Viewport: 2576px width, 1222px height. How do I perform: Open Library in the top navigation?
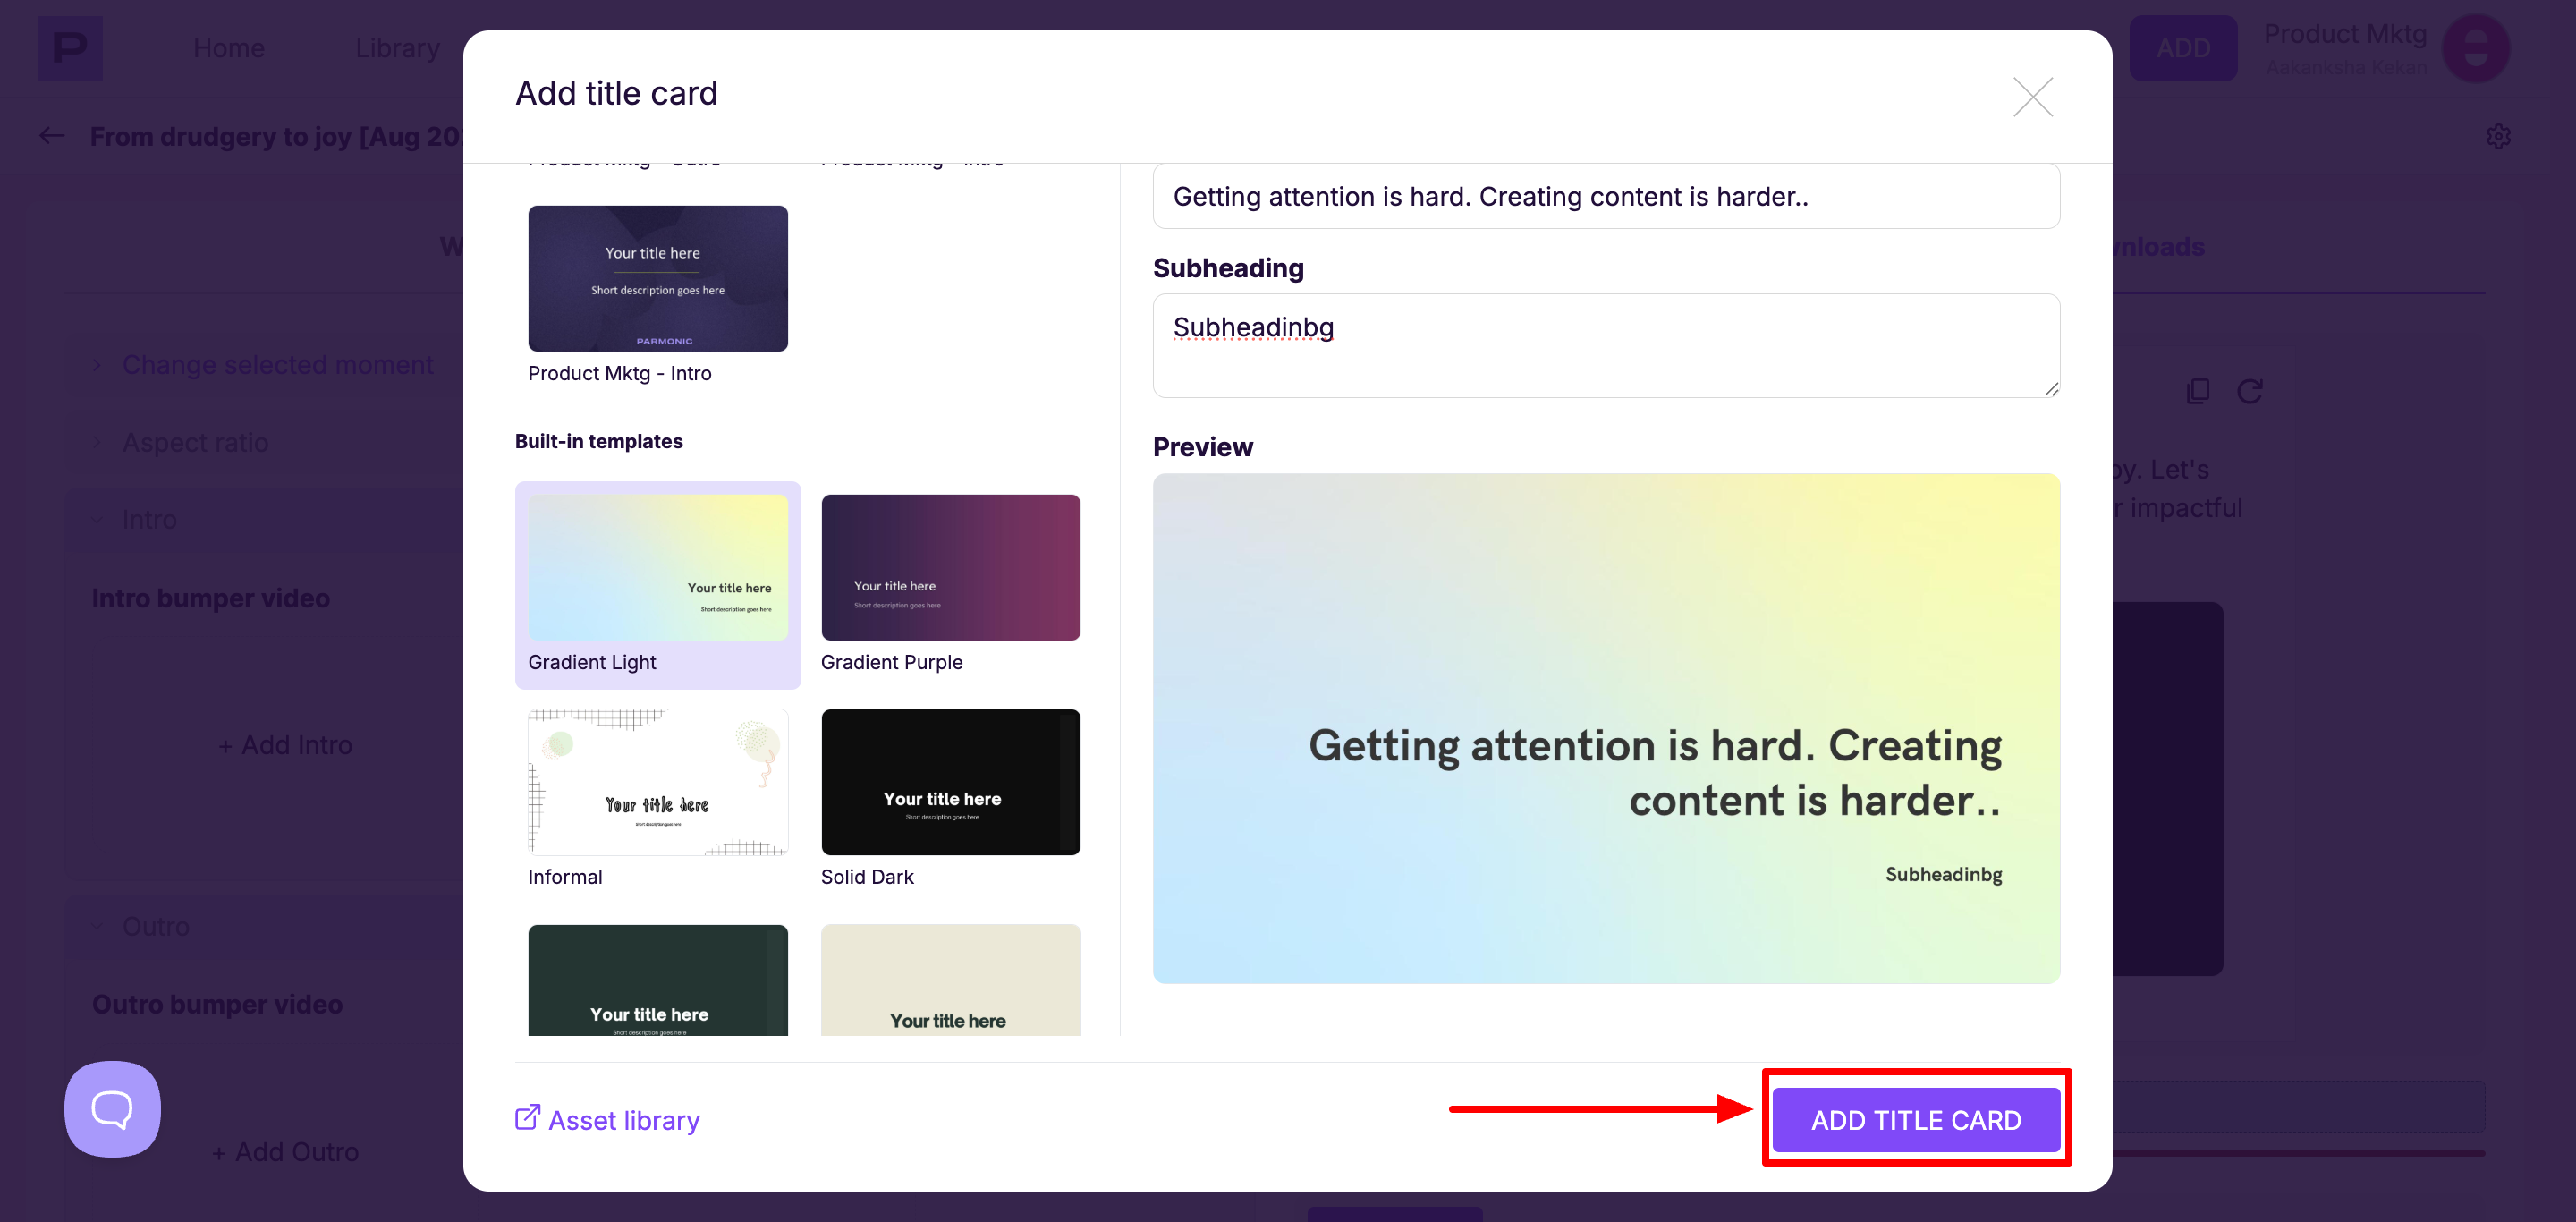[397, 48]
